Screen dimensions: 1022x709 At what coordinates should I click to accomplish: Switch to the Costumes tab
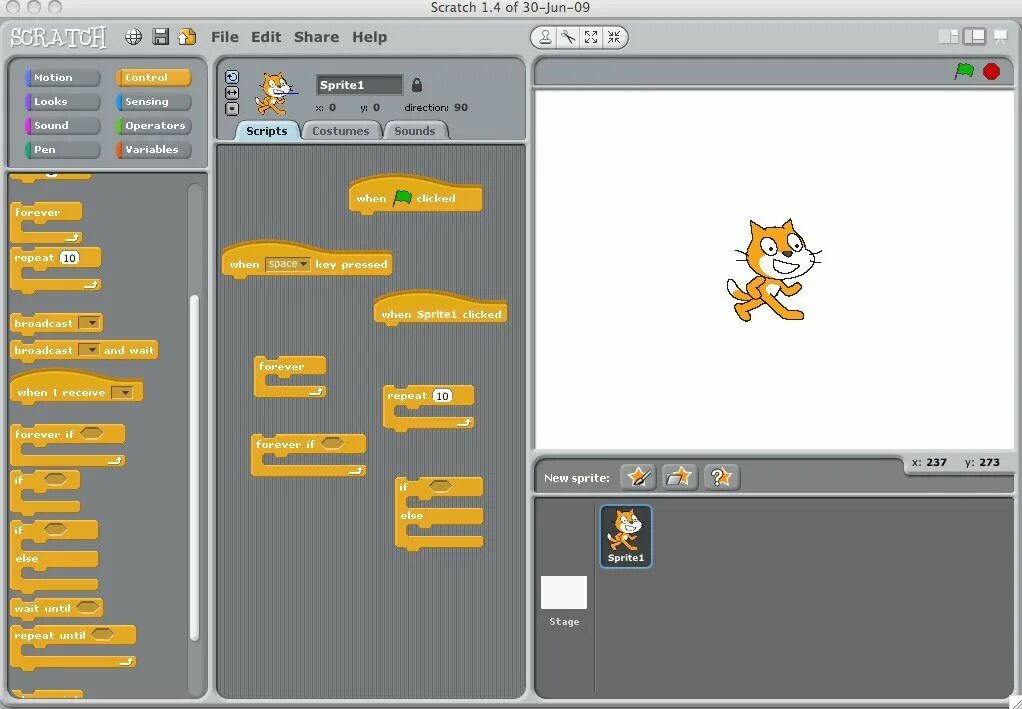point(341,131)
